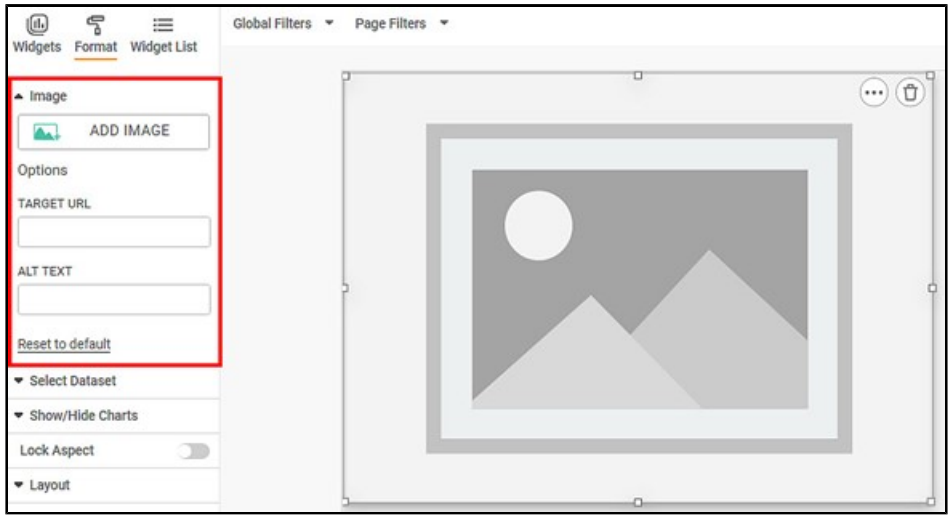Click the Reset to default link
950x516 pixels.
(64, 344)
